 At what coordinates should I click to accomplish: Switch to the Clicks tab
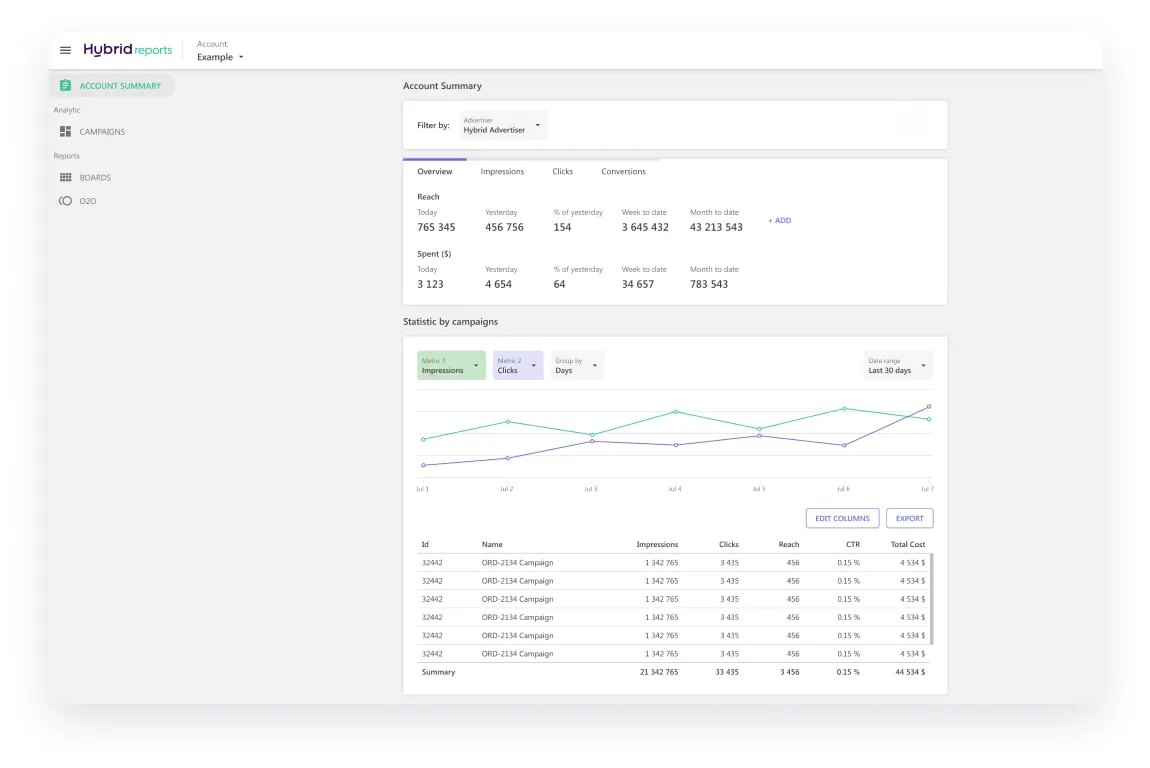click(563, 172)
